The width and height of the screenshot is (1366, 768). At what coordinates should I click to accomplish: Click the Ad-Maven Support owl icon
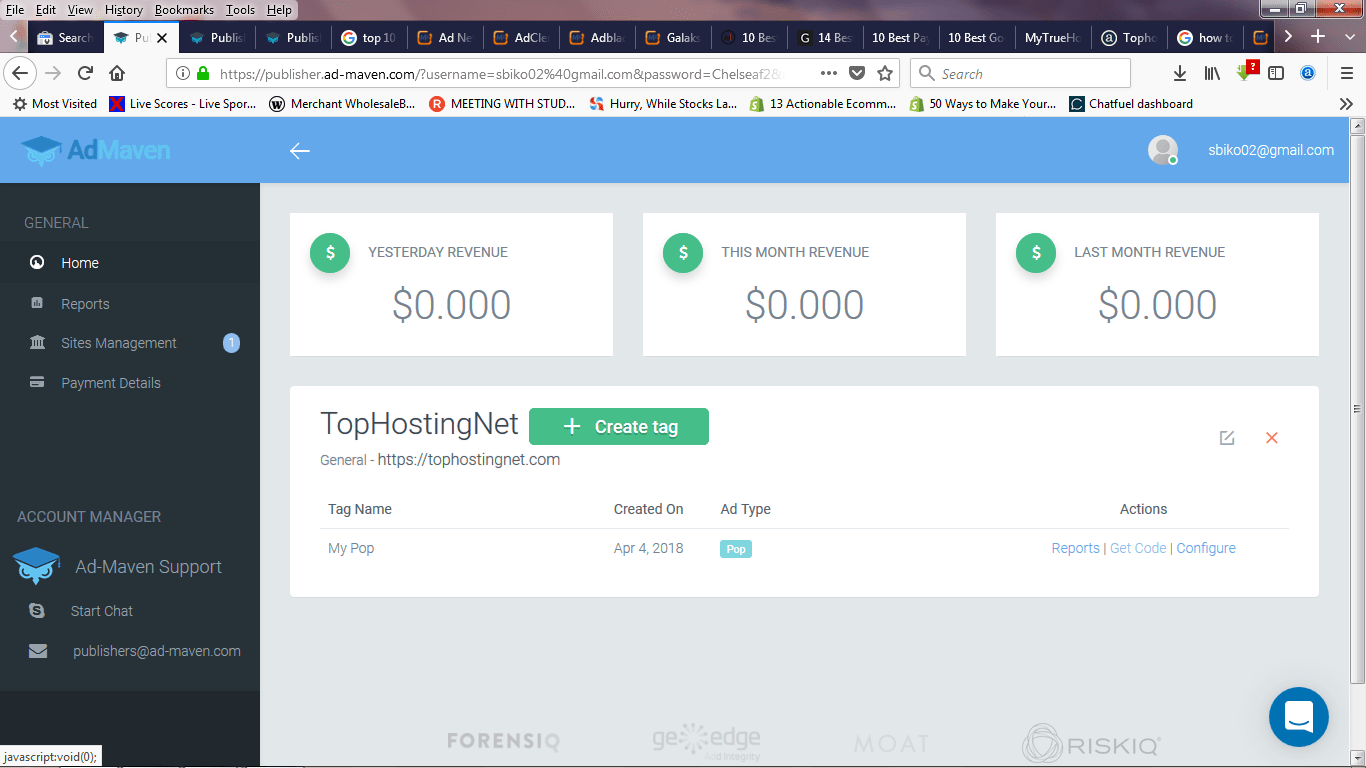[x=38, y=566]
